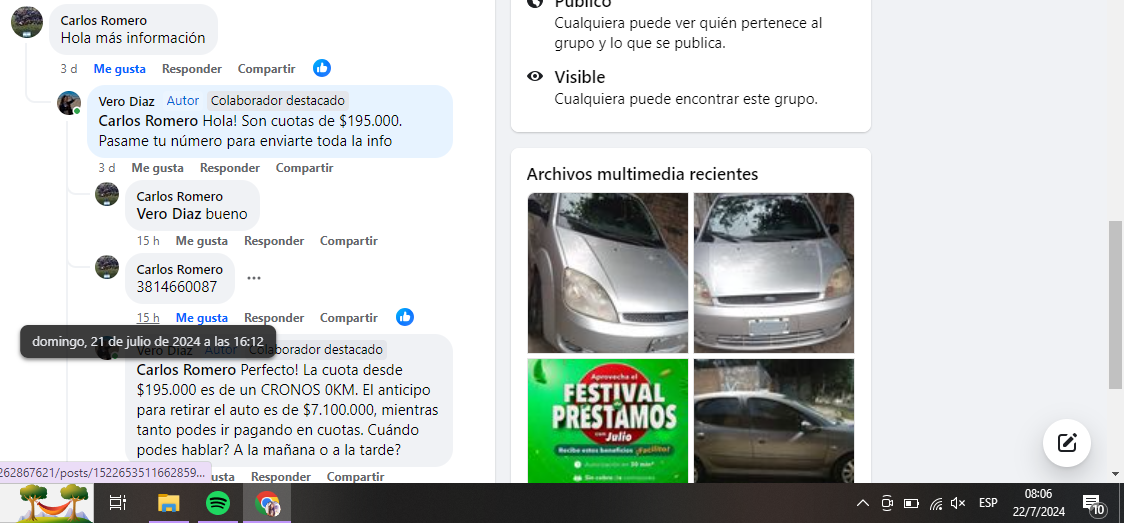Expand the hidden system tray icons chevron
This screenshot has height=523, width=1124.
tap(863, 503)
